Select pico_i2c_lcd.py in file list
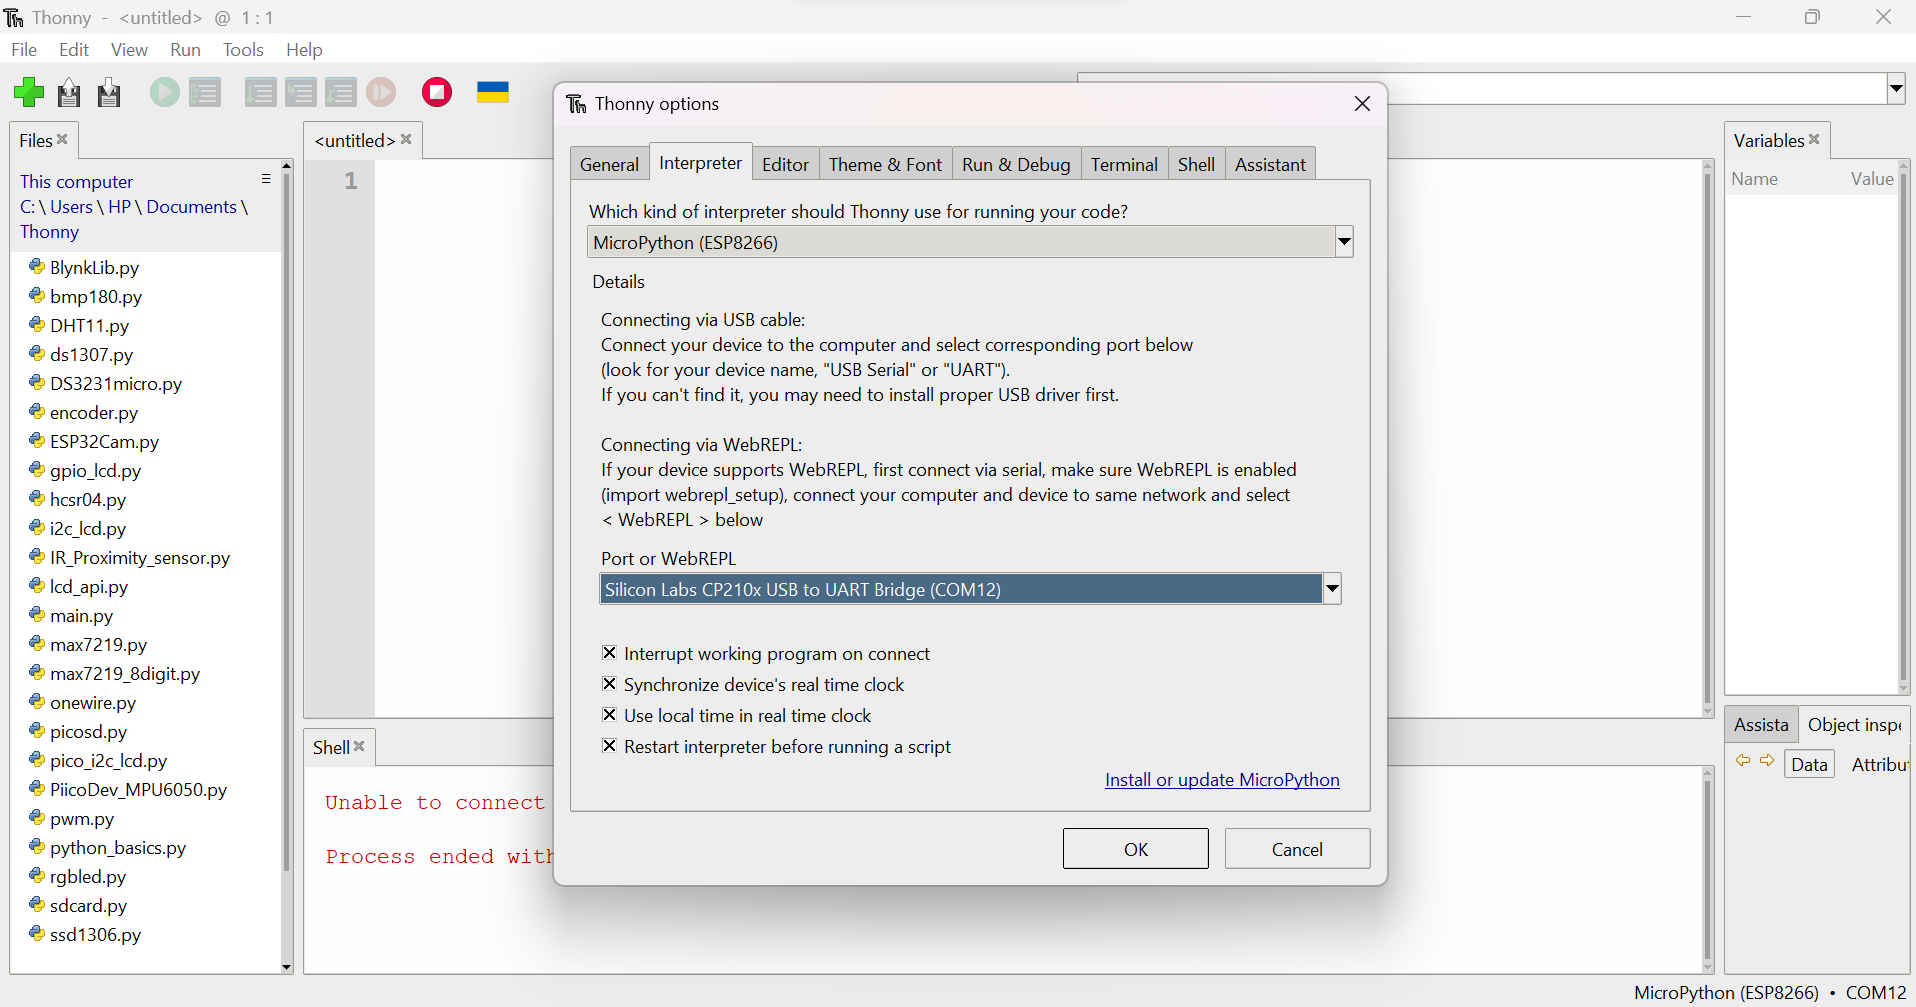The width and height of the screenshot is (1916, 1007). click(x=109, y=761)
